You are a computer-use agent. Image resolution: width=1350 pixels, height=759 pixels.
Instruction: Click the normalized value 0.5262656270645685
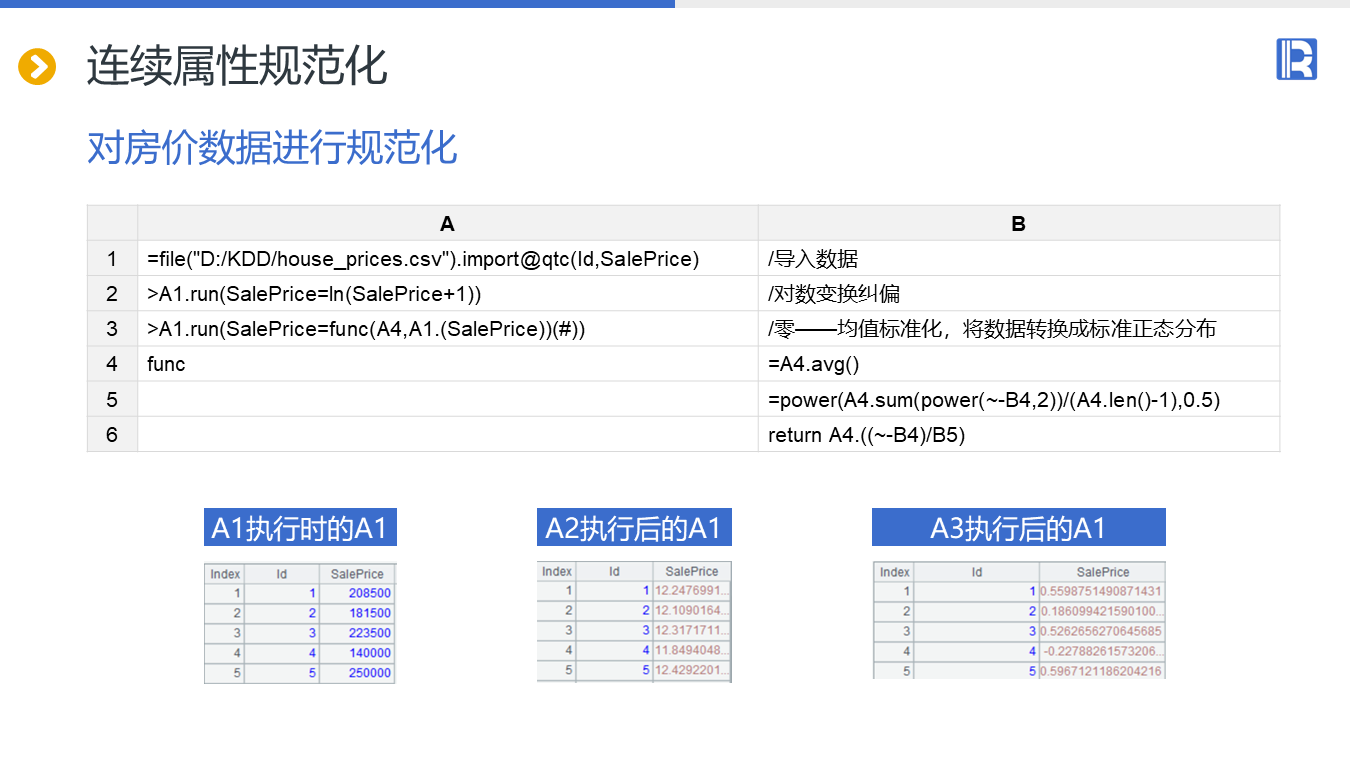[1102, 631]
